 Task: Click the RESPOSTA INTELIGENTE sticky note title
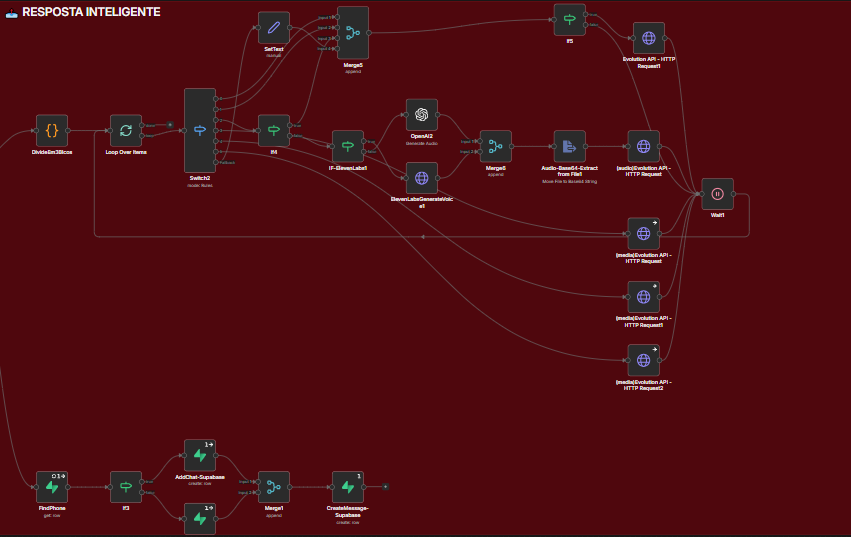click(90, 11)
